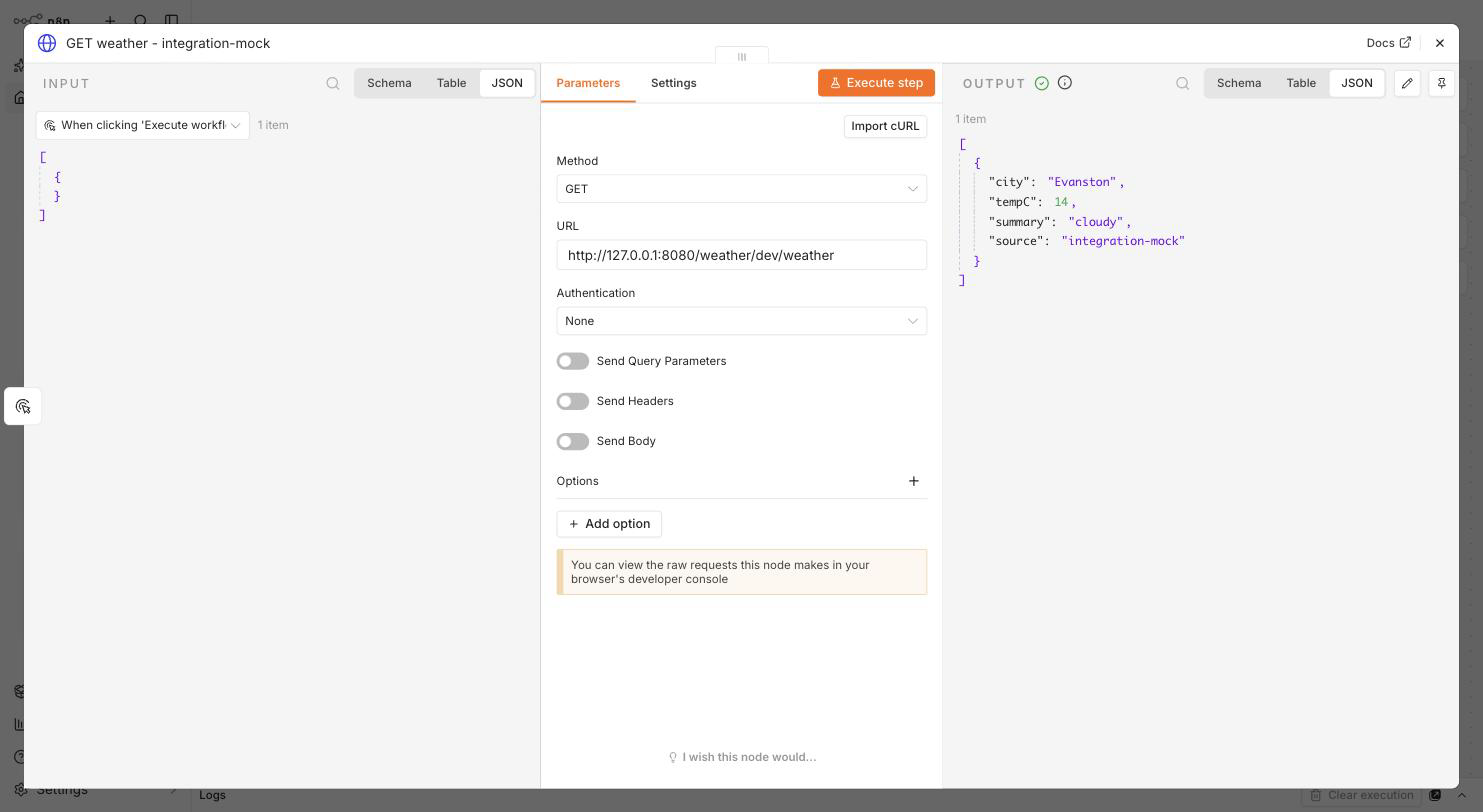The width and height of the screenshot is (1483, 812).
Task: Switch to the Parameters tab
Action: (x=588, y=83)
